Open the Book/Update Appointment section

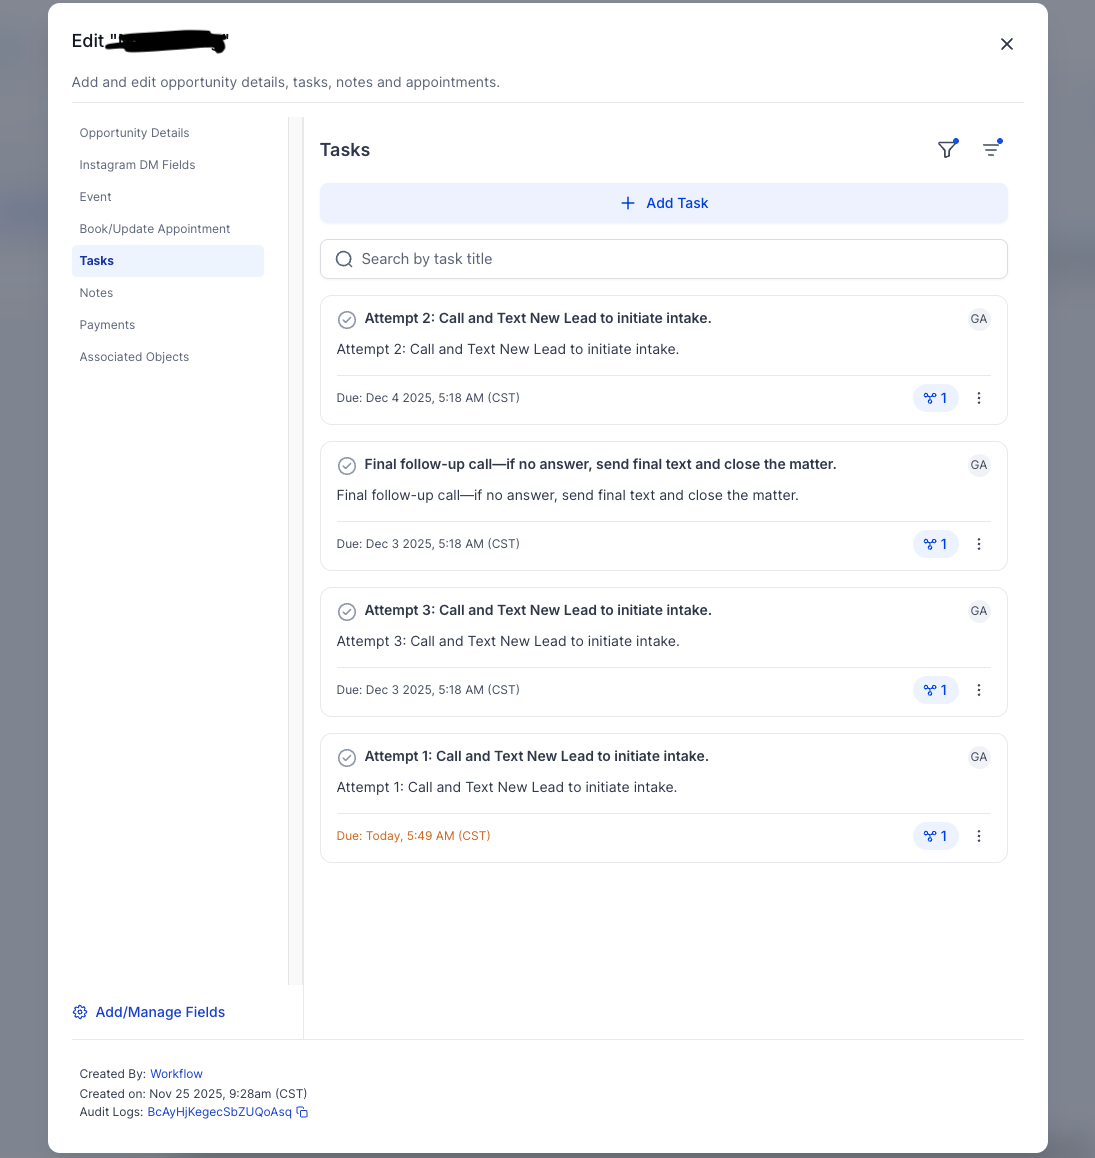[x=154, y=228]
